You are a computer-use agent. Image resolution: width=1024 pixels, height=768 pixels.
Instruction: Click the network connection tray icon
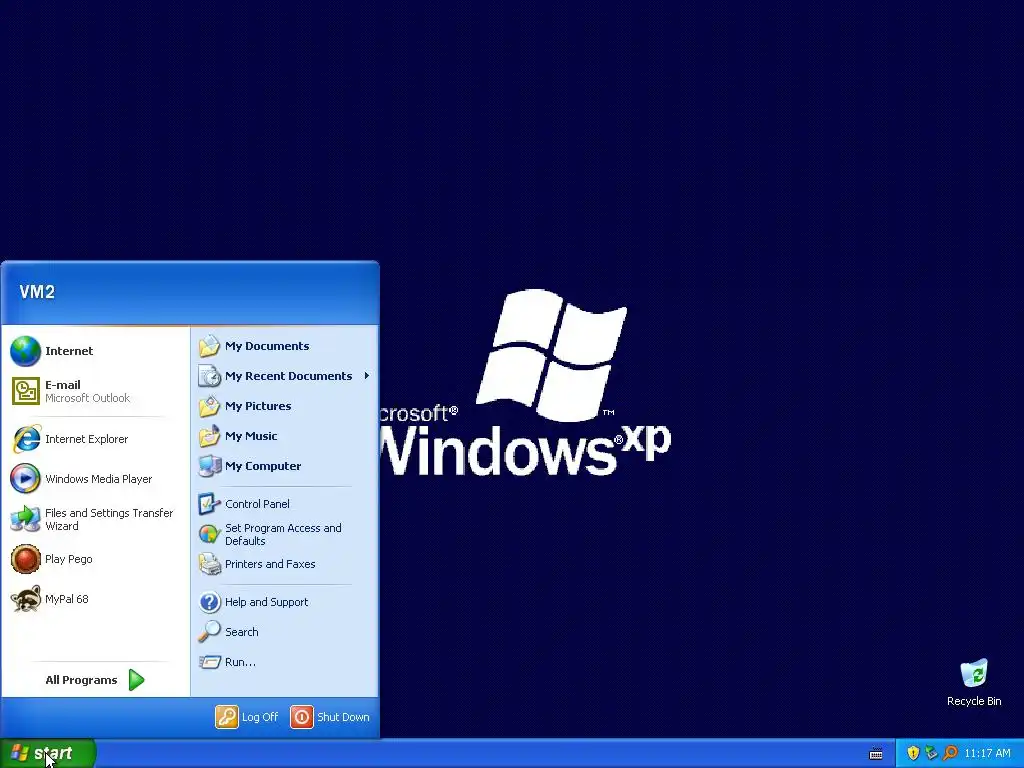[931, 753]
